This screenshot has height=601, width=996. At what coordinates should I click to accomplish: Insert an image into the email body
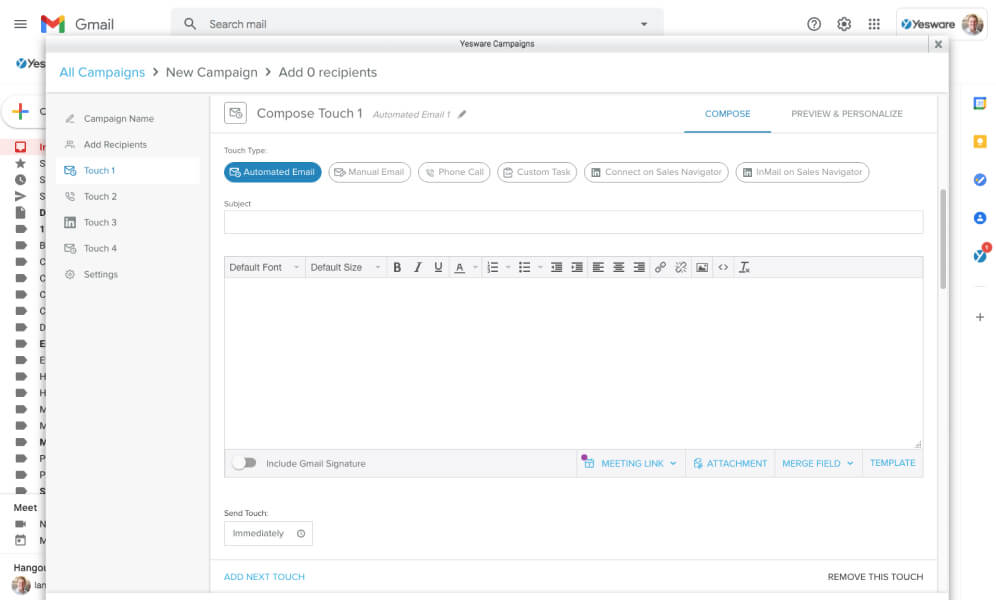(x=702, y=267)
